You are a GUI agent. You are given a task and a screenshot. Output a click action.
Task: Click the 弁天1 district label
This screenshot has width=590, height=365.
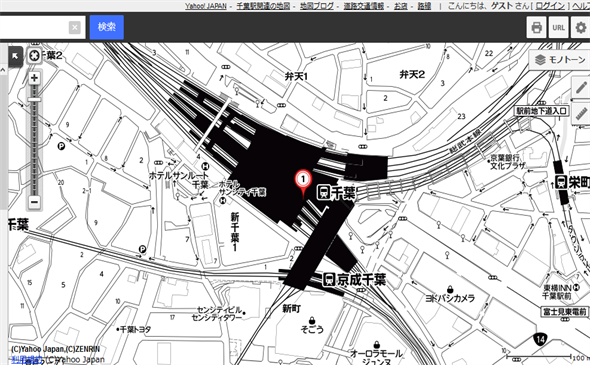296,76
